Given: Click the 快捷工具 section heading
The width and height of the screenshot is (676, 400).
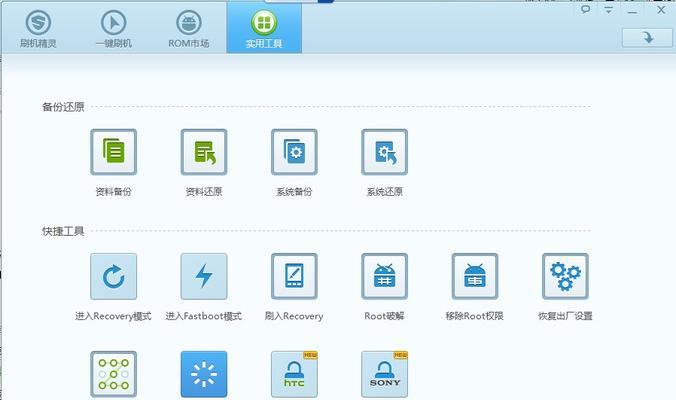Looking at the screenshot, I should click(x=63, y=231).
